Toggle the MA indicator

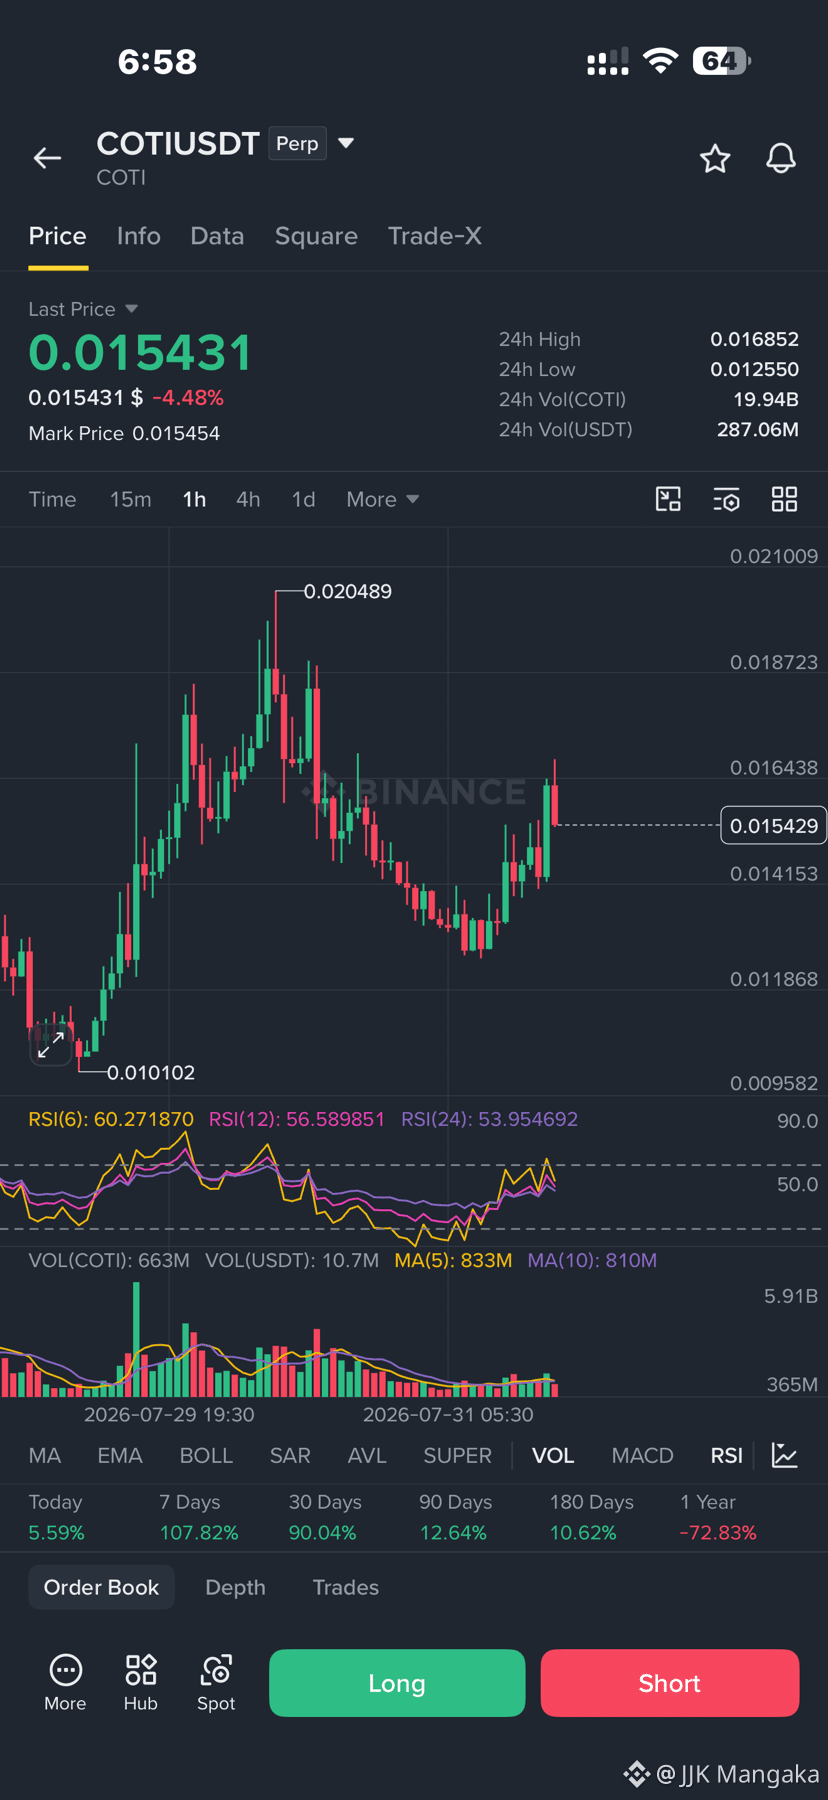coord(45,1455)
